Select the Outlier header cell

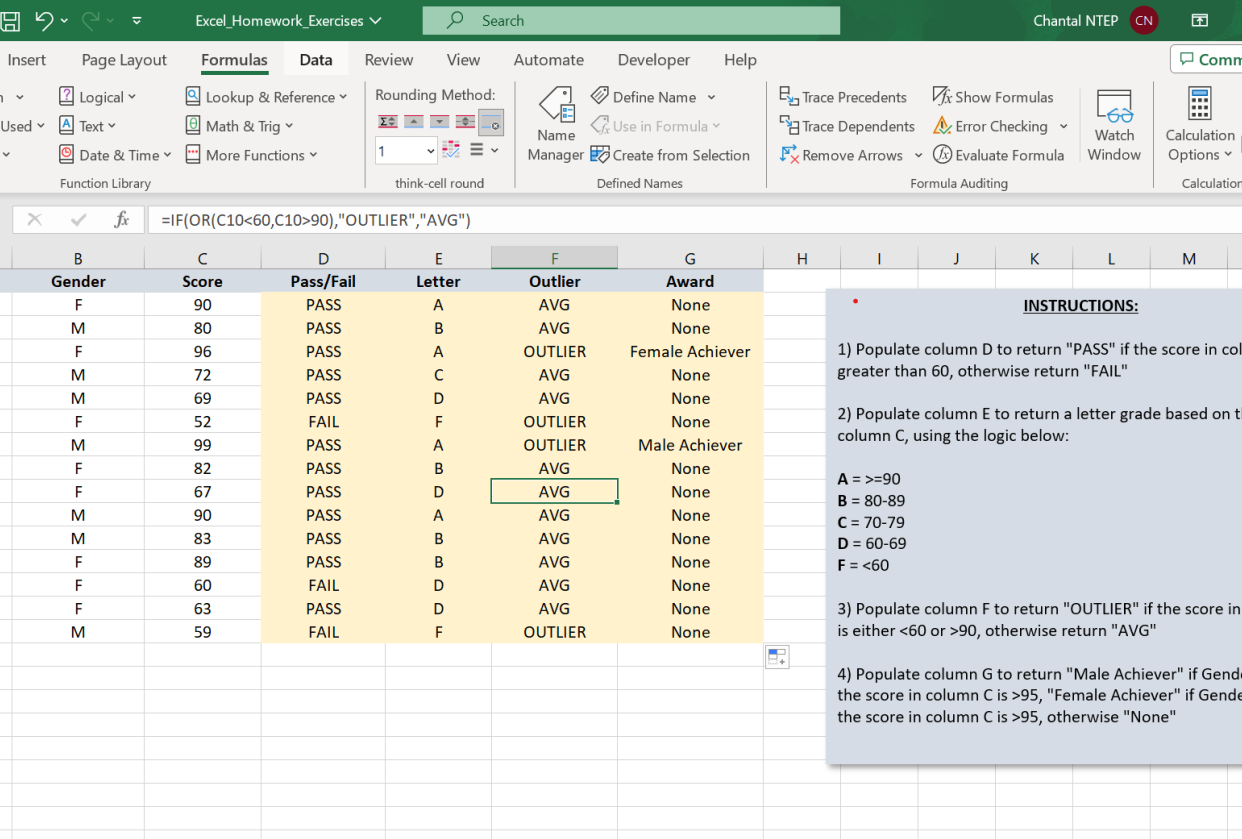[x=554, y=282]
